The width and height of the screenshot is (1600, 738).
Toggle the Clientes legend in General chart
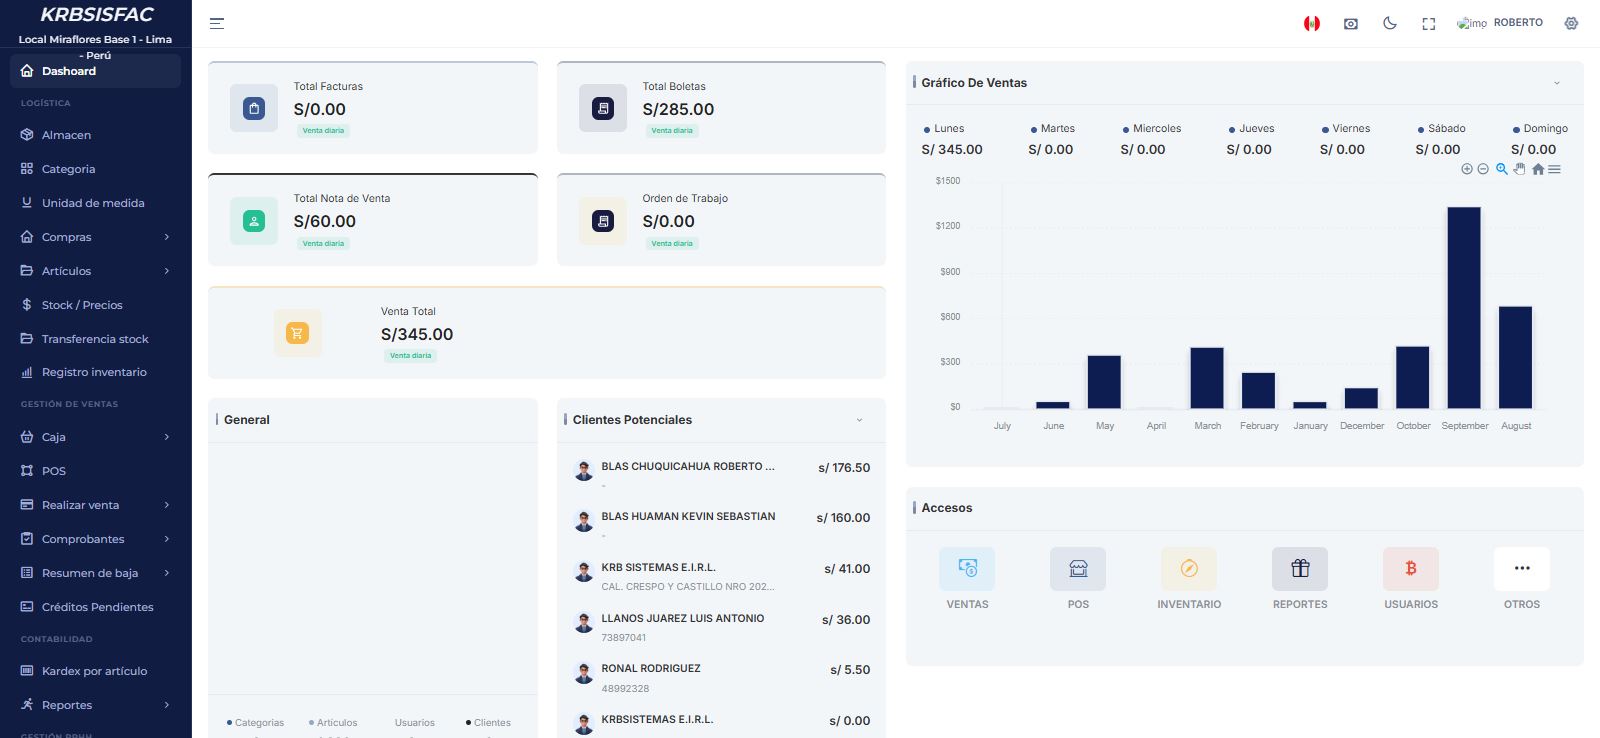pos(488,722)
